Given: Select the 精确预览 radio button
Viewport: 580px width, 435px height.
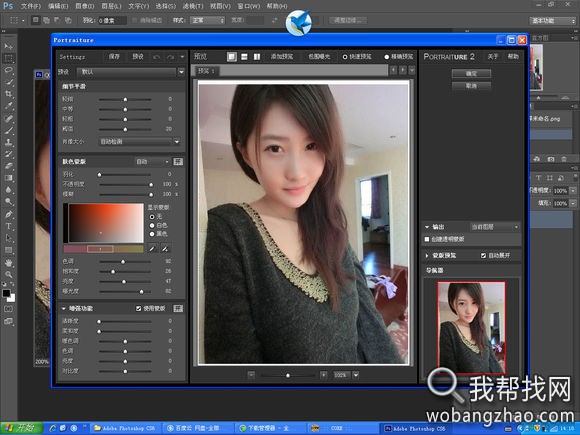Looking at the screenshot, I should (387, 57).
